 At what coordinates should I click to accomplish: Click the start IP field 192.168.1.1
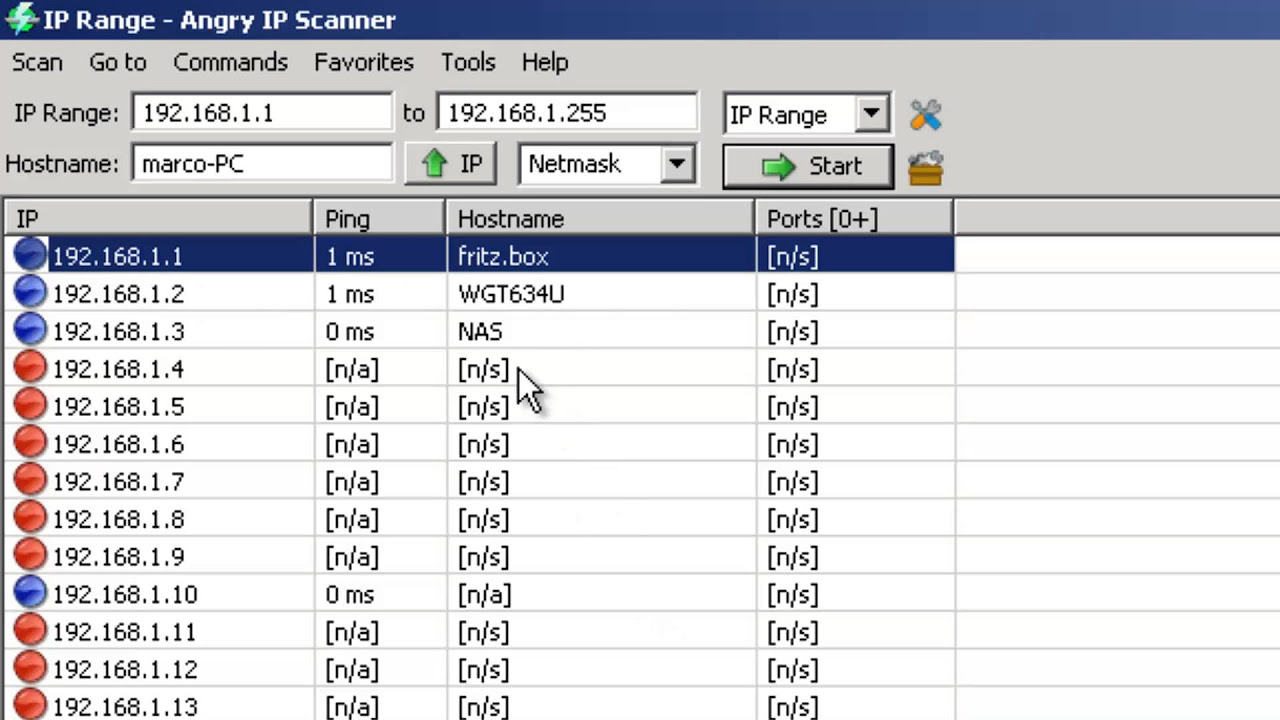[262, 113]
